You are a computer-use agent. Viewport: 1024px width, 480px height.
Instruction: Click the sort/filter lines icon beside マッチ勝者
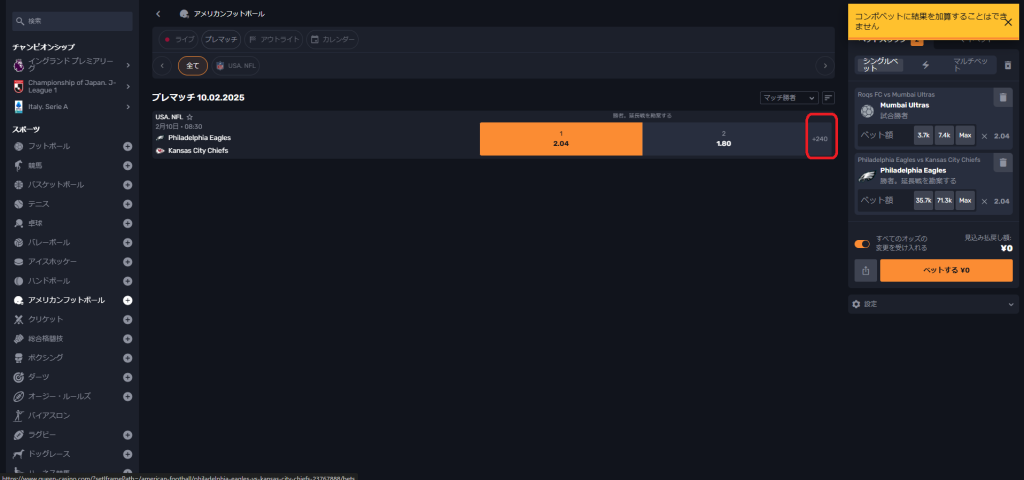click(x=828, y=98)
